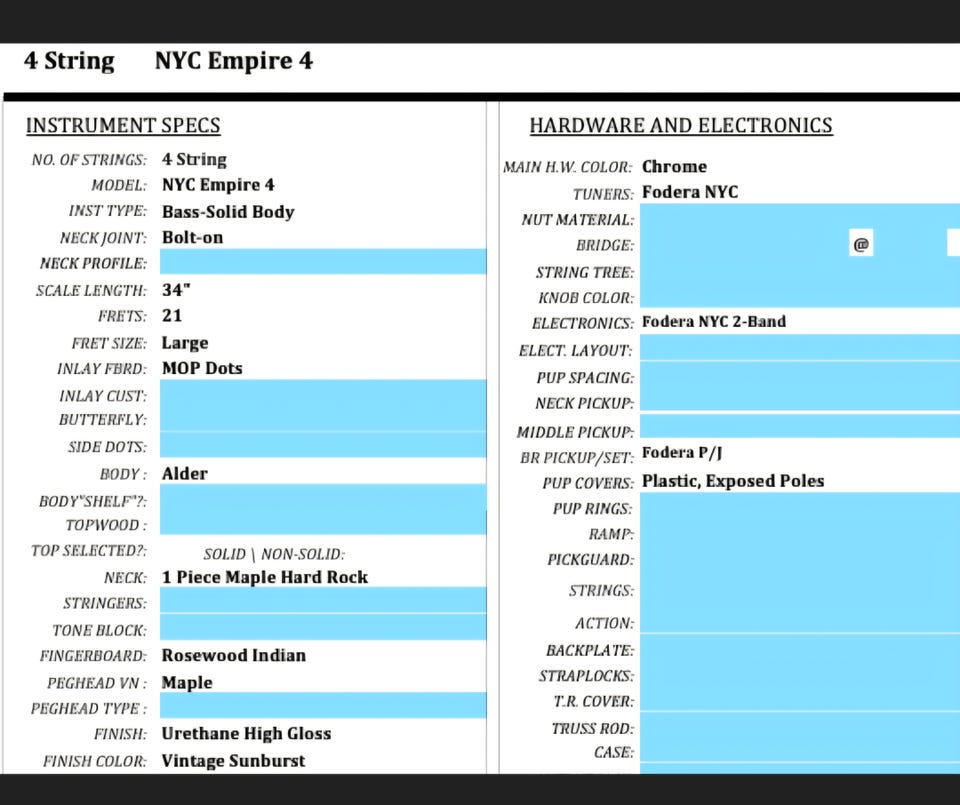The height and width of the screenshot is (805, 960).
Task: Select the hardware color value 'Chrome'
Action: click(x=674, y=167)
